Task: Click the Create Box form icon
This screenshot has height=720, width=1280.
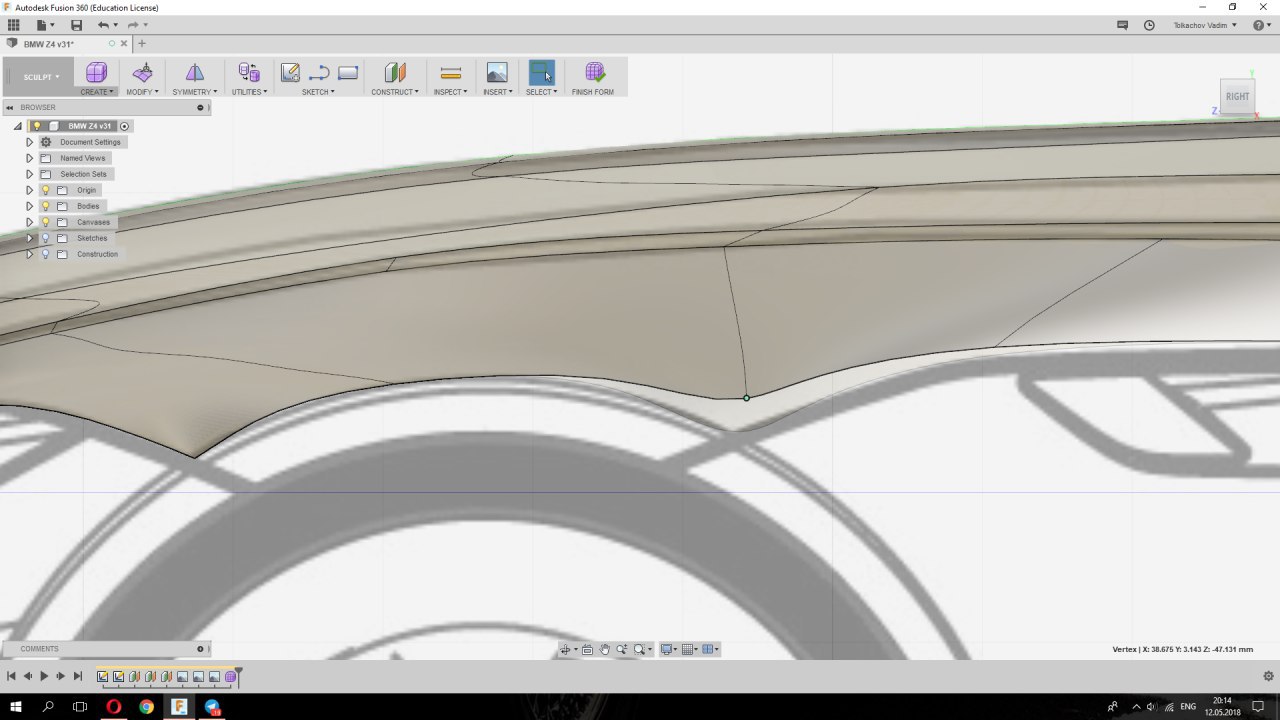Action: click(x=96, y=72)
